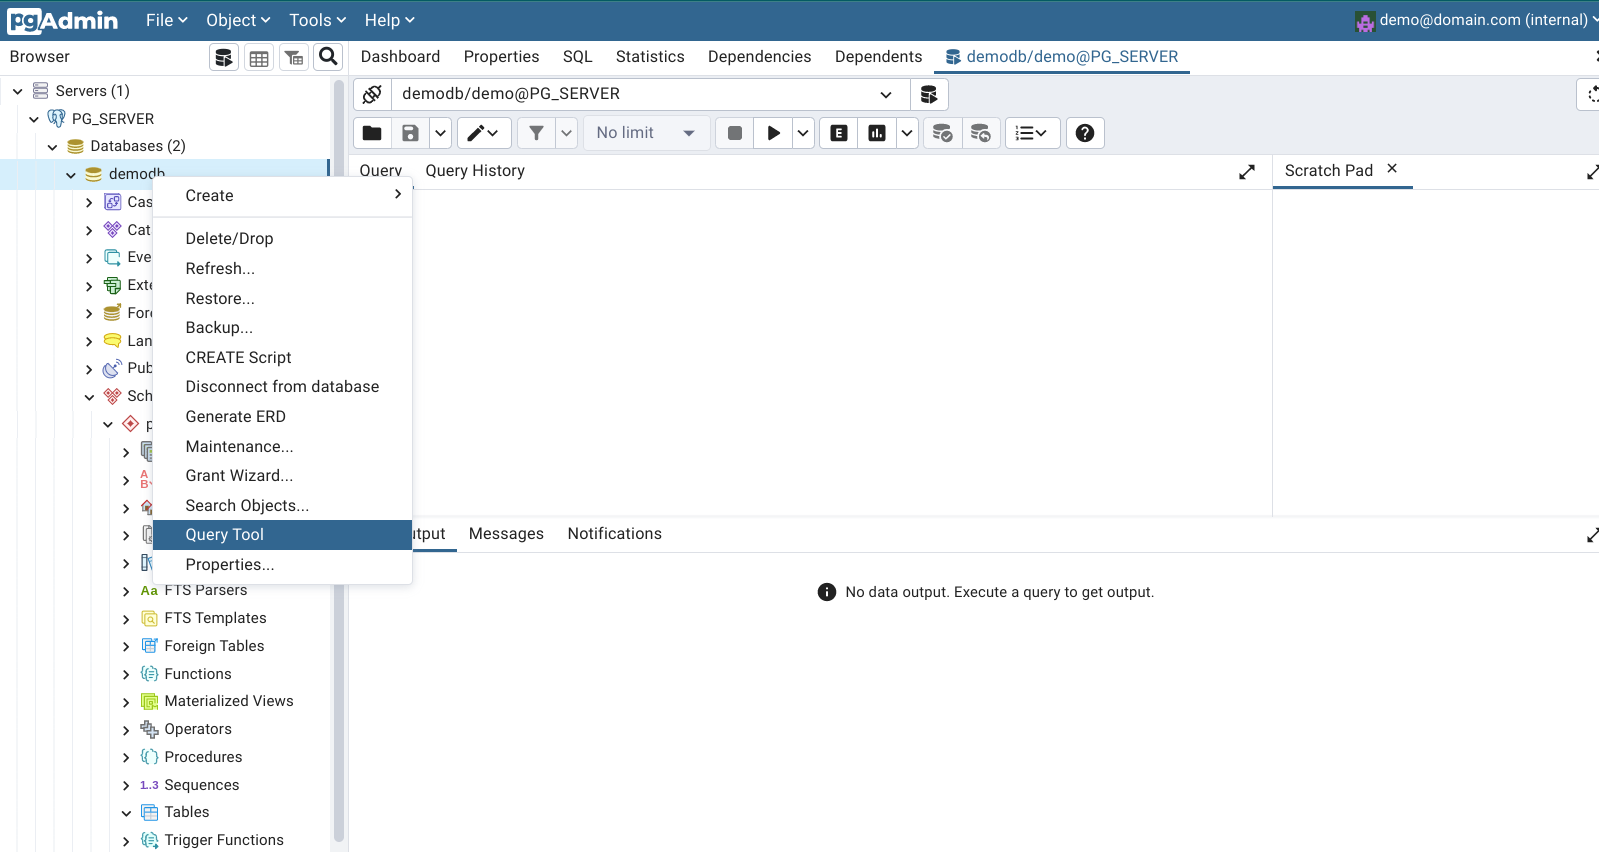The image size is (1599, 852).
Task: Open the Create submenu in context menu
Action: pos(282,196)
